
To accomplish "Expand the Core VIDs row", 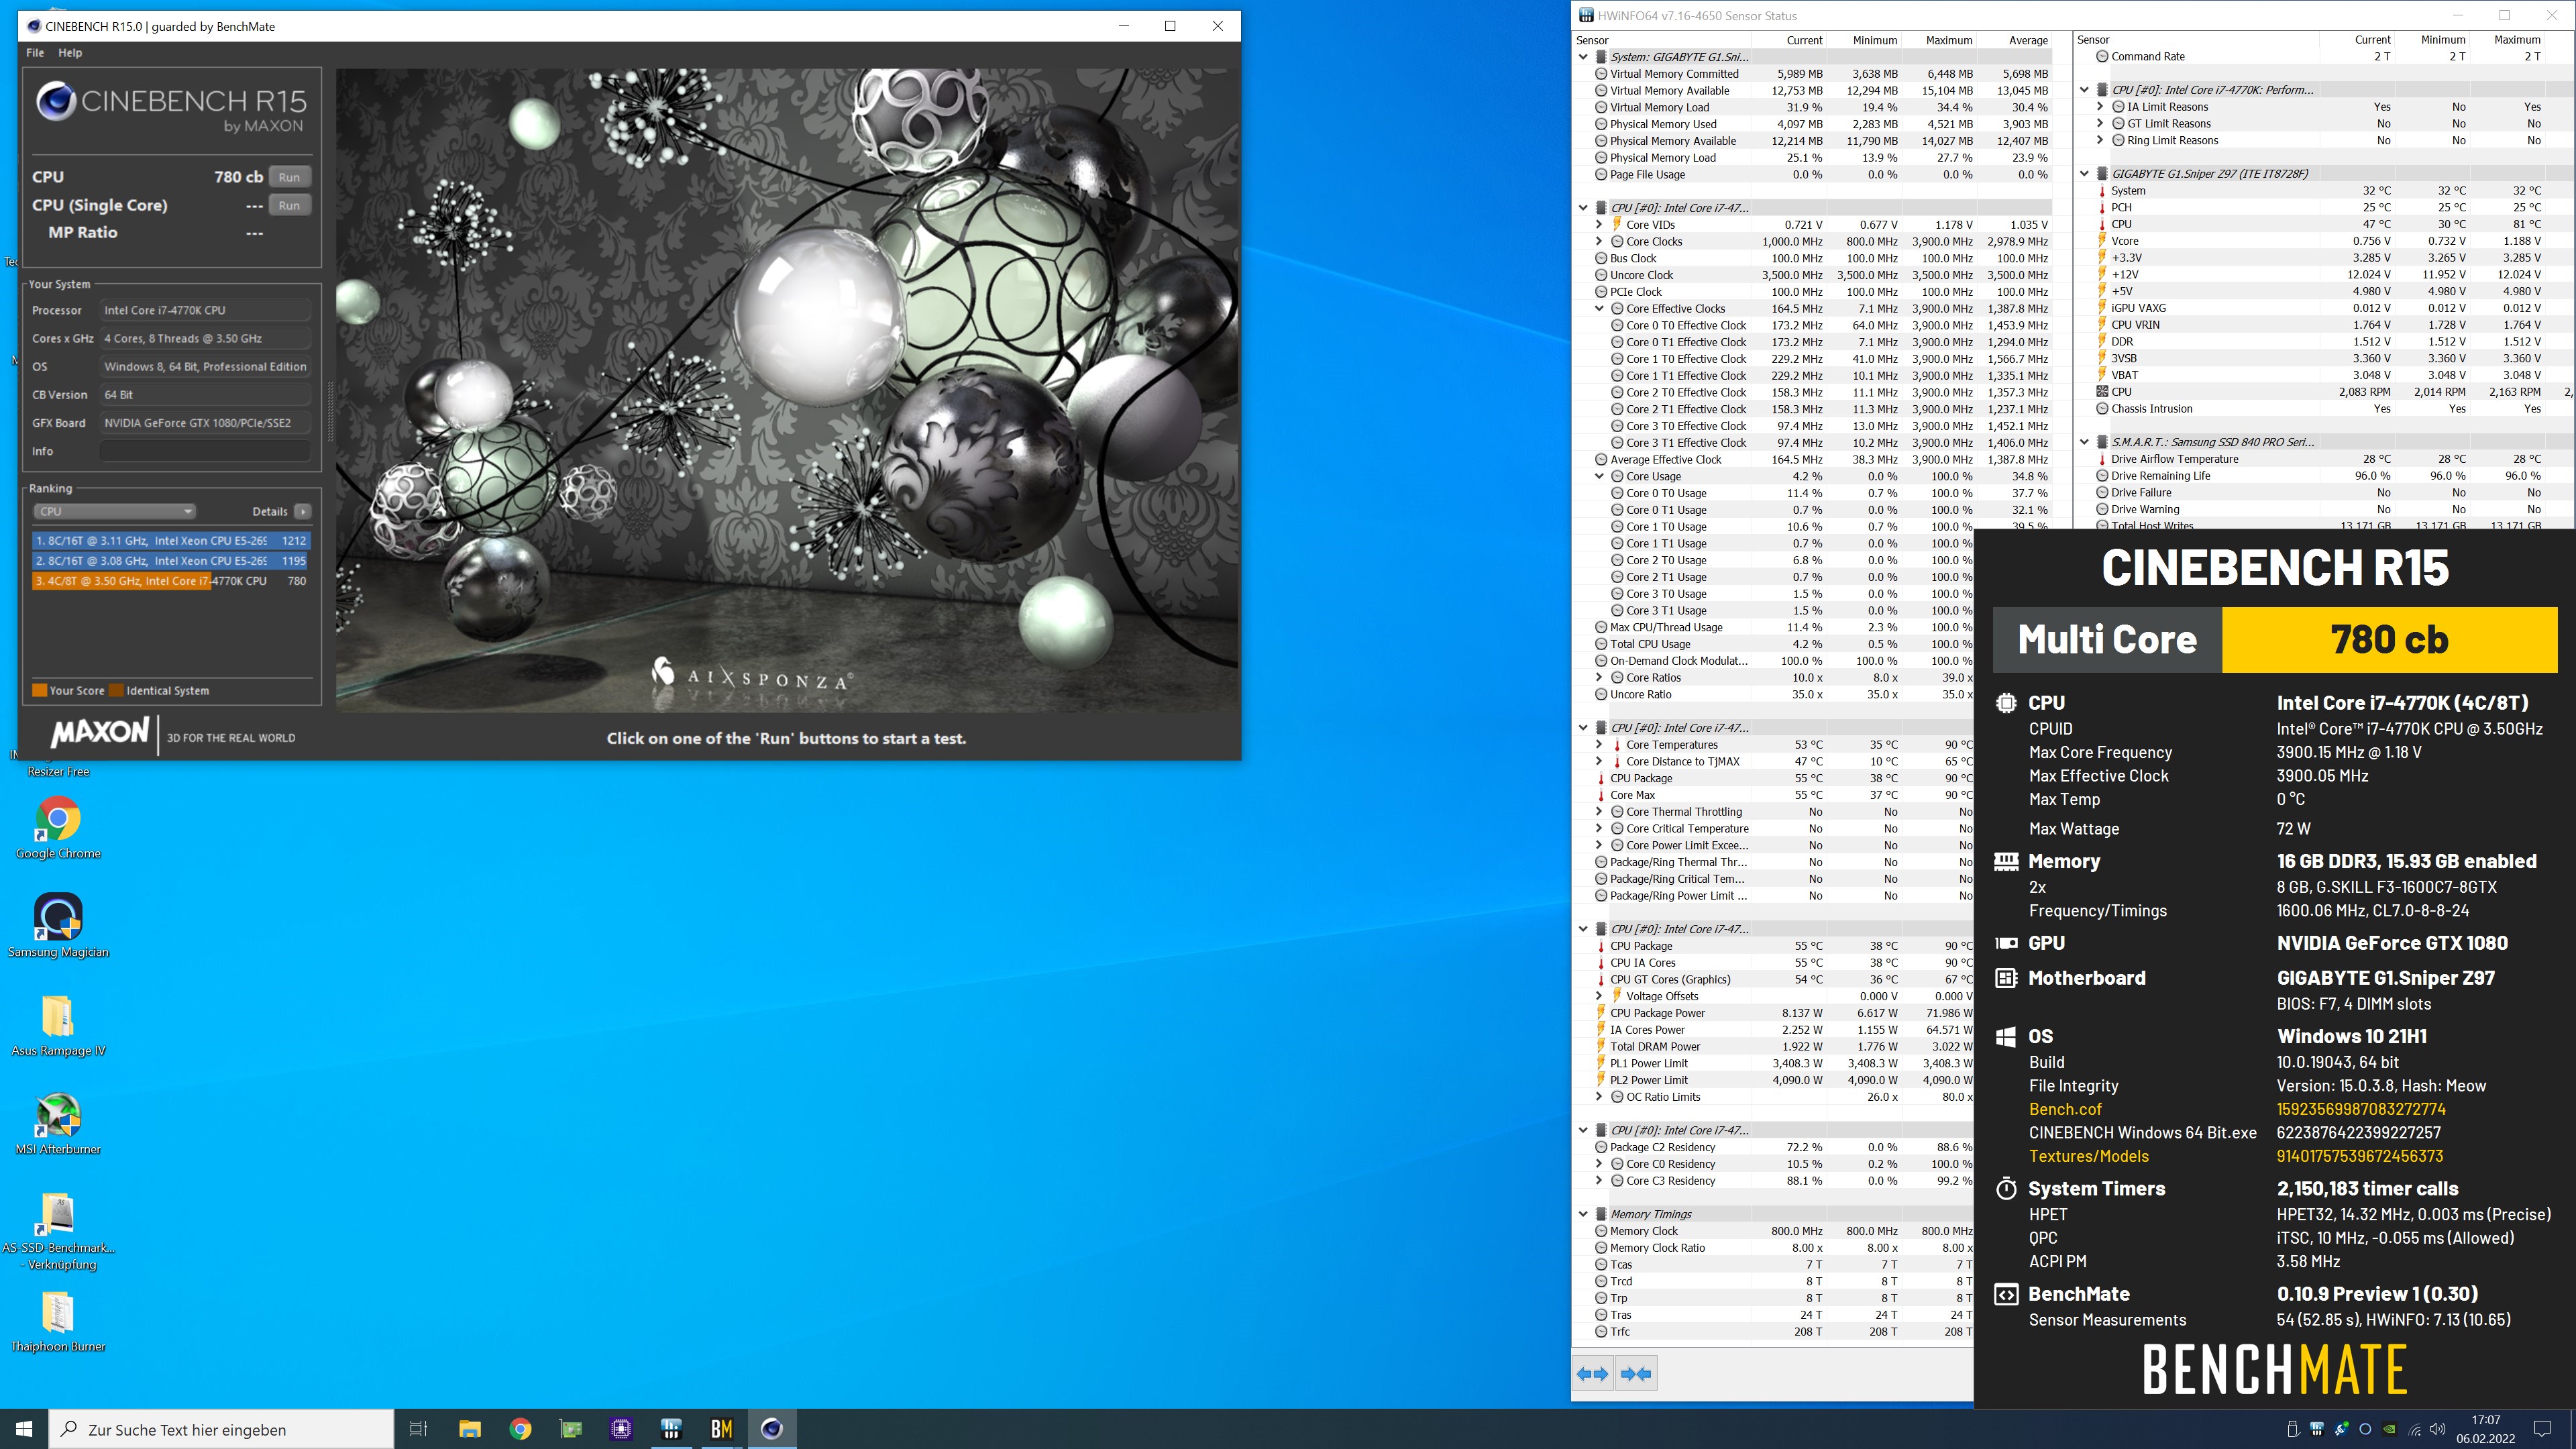I will pyautogui.click(x=1599, y=225).
